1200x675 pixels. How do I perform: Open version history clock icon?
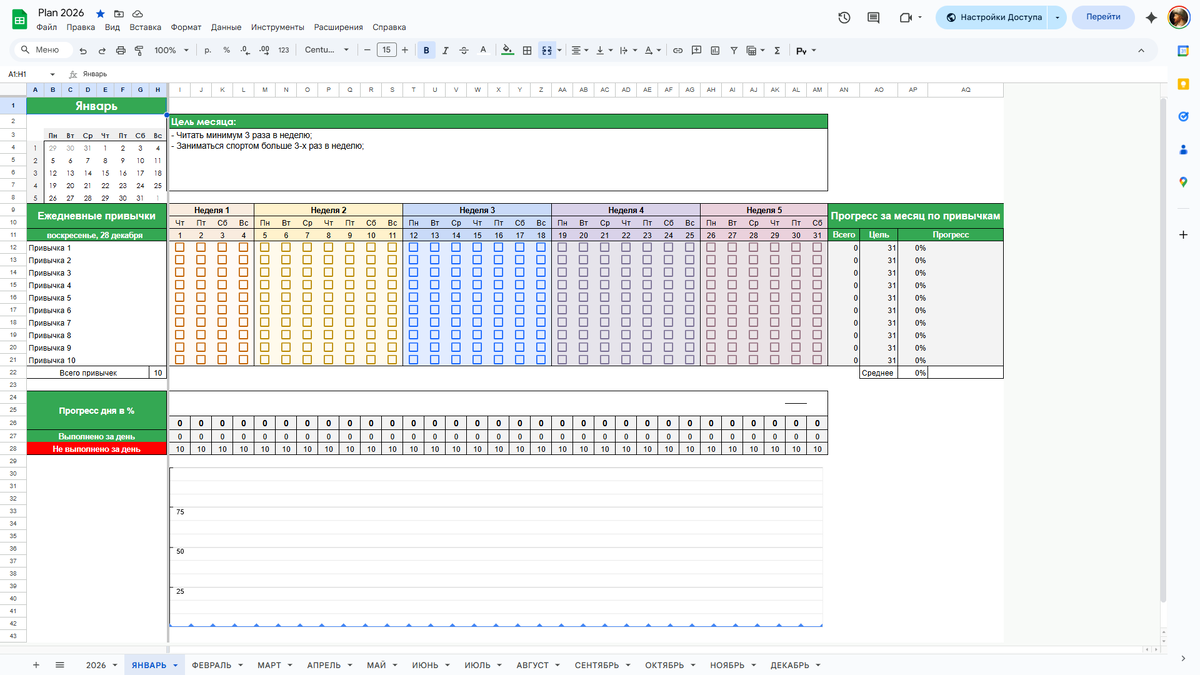pyautogui.click(x=844, y=17)
